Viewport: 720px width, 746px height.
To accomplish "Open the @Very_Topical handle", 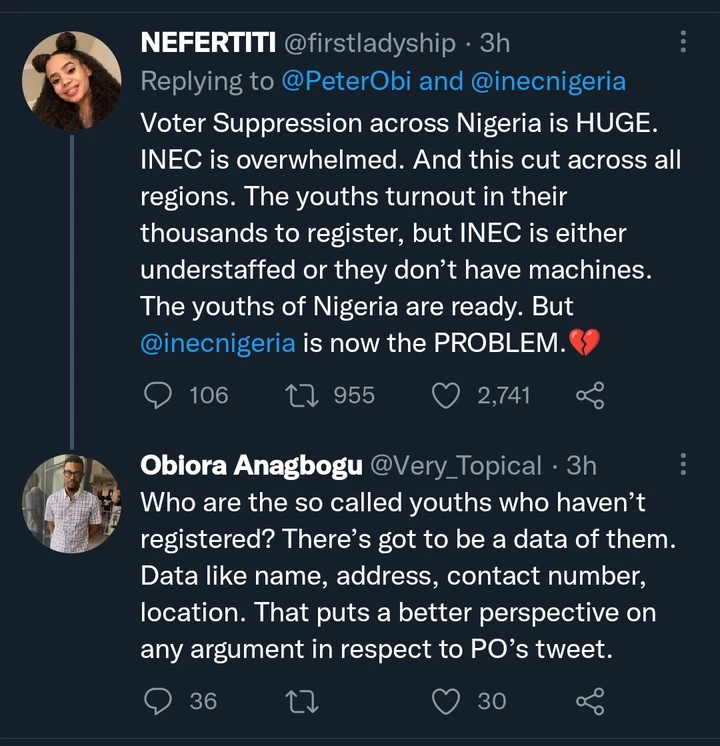I will 457,465.
